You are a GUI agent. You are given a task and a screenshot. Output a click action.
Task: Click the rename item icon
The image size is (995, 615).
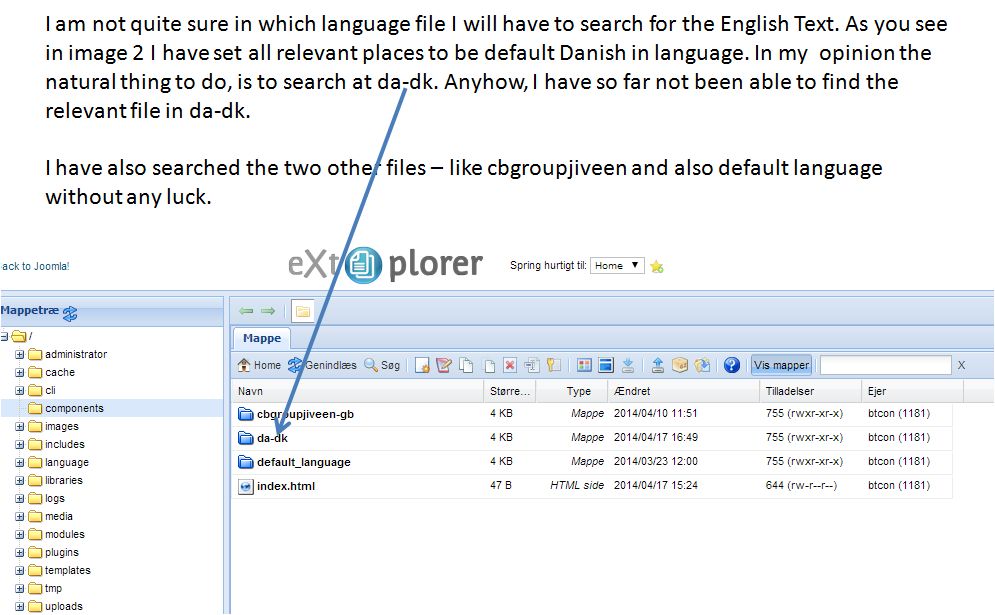point(532,365)
